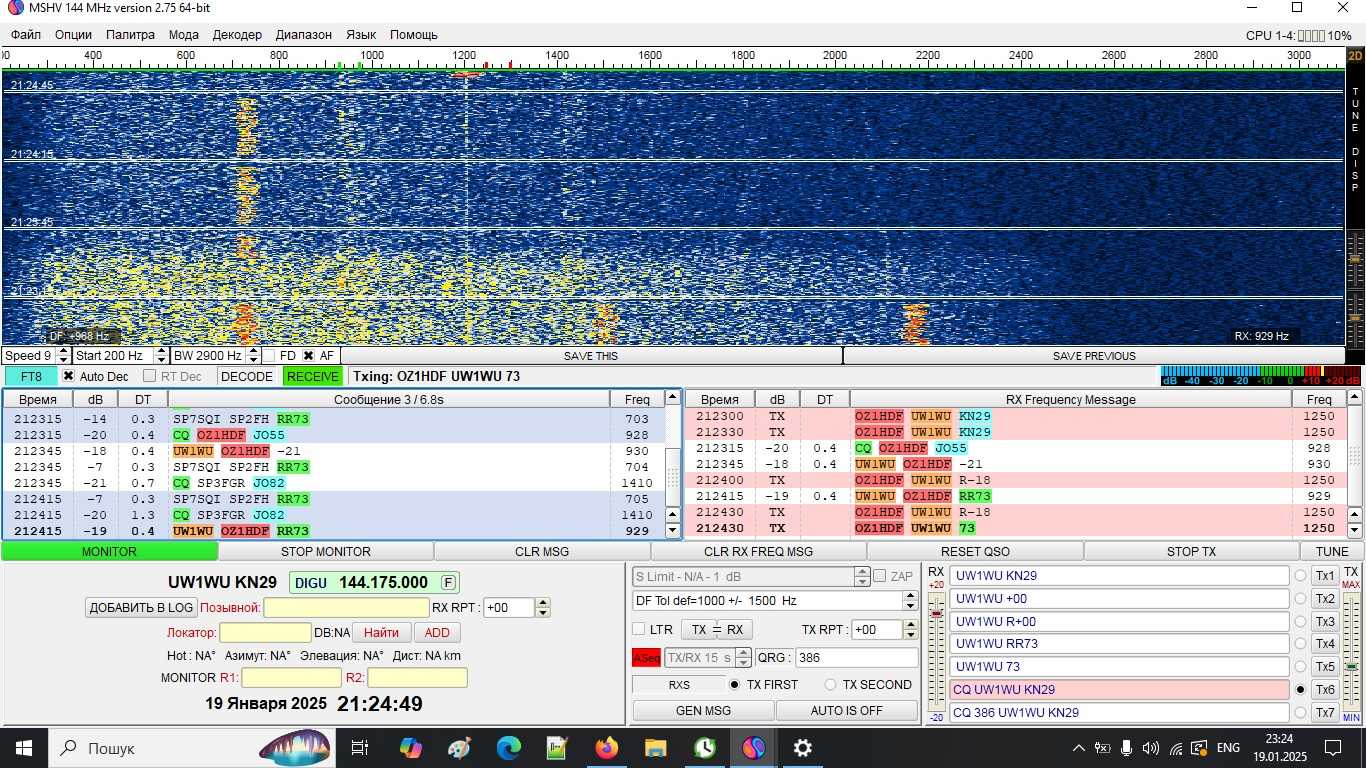Click the battery/power tray icon

[1103, 748]
